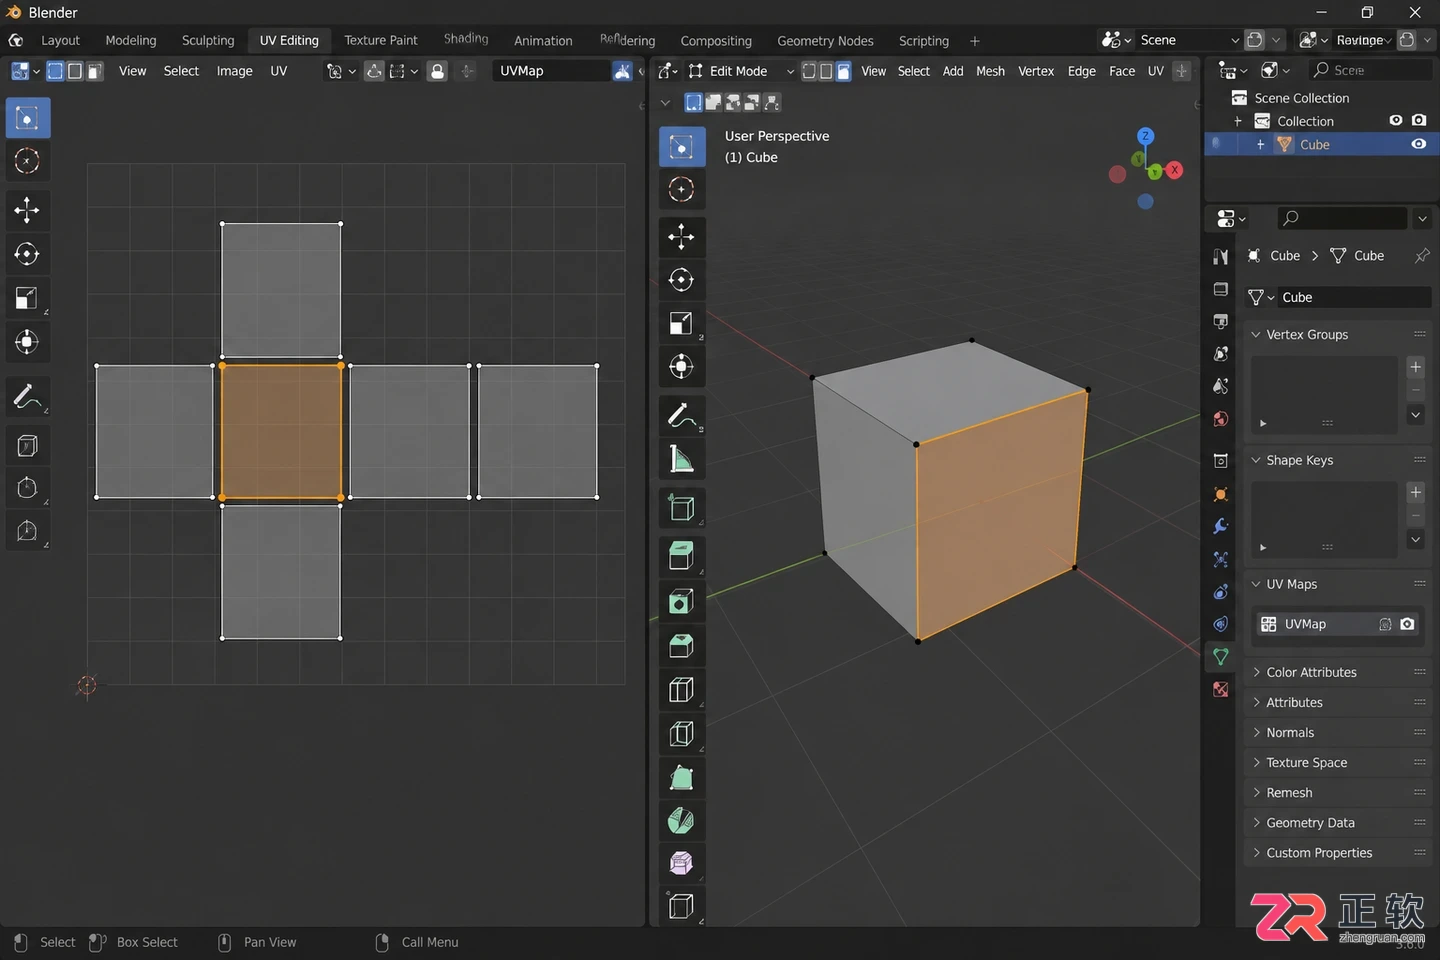Screen dimensions: 1440x960
Task: Toggle Collection render camera icon
Action: (1419, 120)
